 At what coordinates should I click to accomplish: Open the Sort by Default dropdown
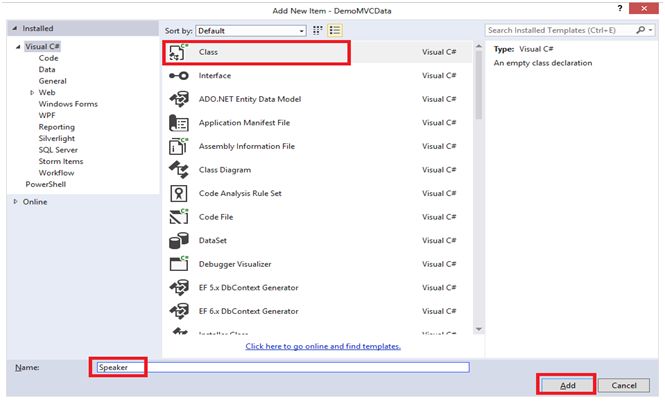[251, 31]
